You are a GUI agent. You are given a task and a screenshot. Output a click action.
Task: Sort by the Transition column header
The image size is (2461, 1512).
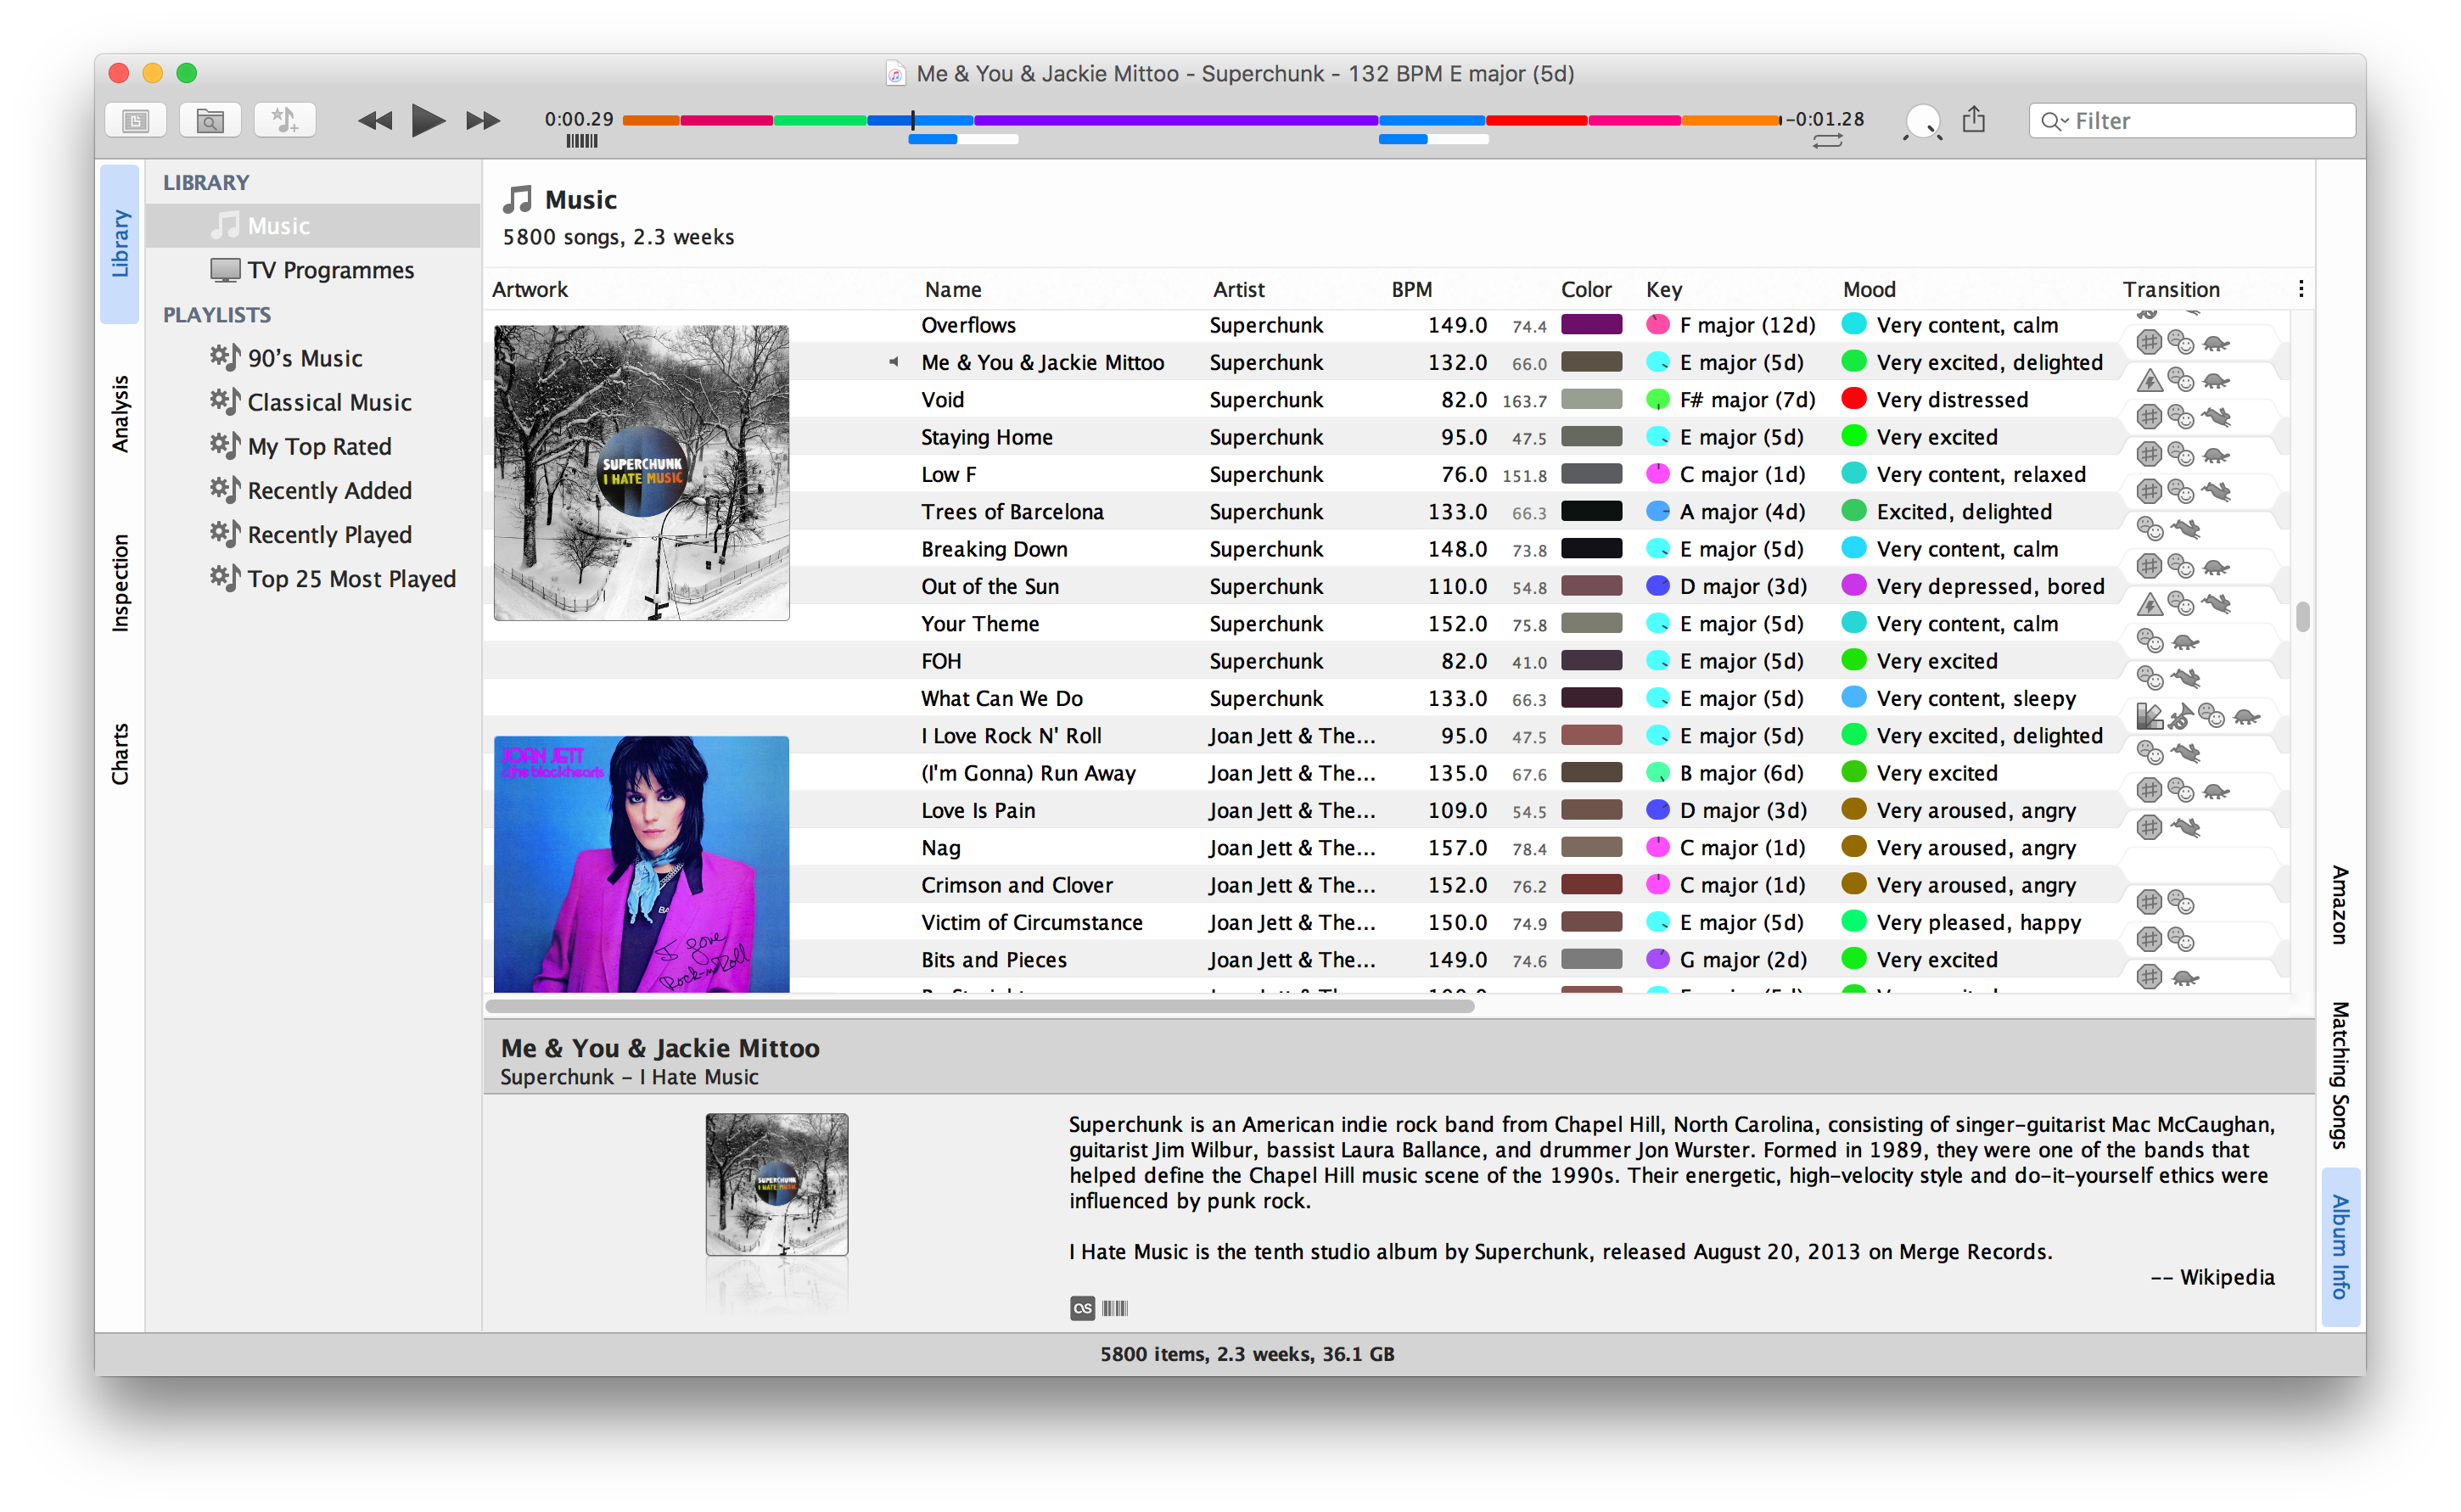point(2170,290)
